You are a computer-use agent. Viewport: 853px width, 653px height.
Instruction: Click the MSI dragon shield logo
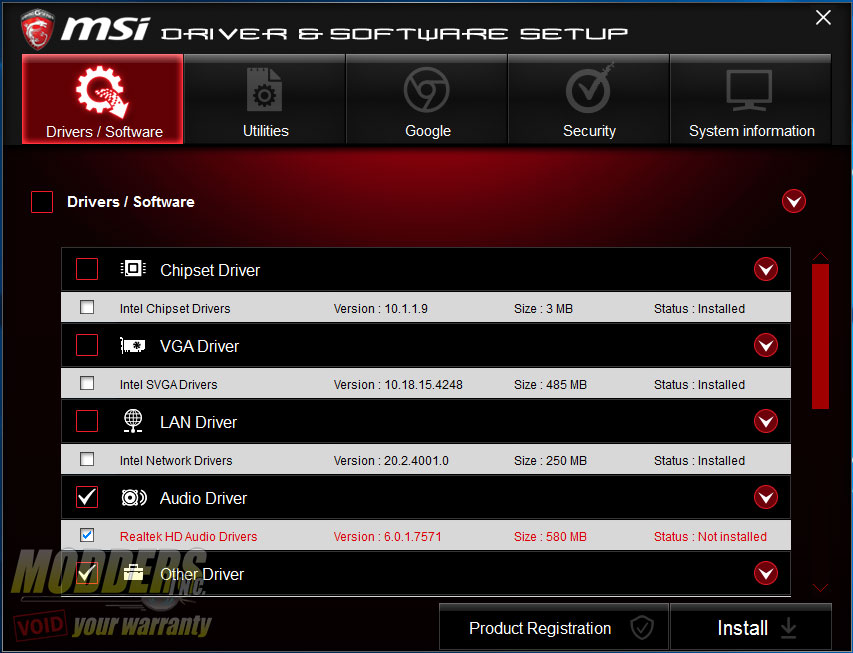click(x=37, y=29)
